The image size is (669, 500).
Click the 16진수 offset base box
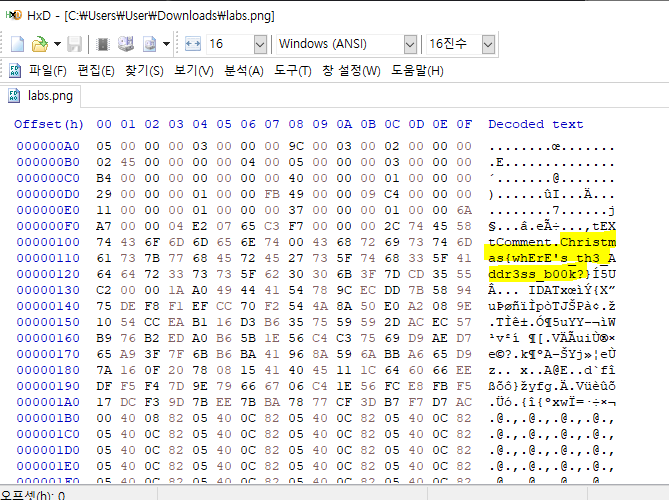[x=454, y=44]
